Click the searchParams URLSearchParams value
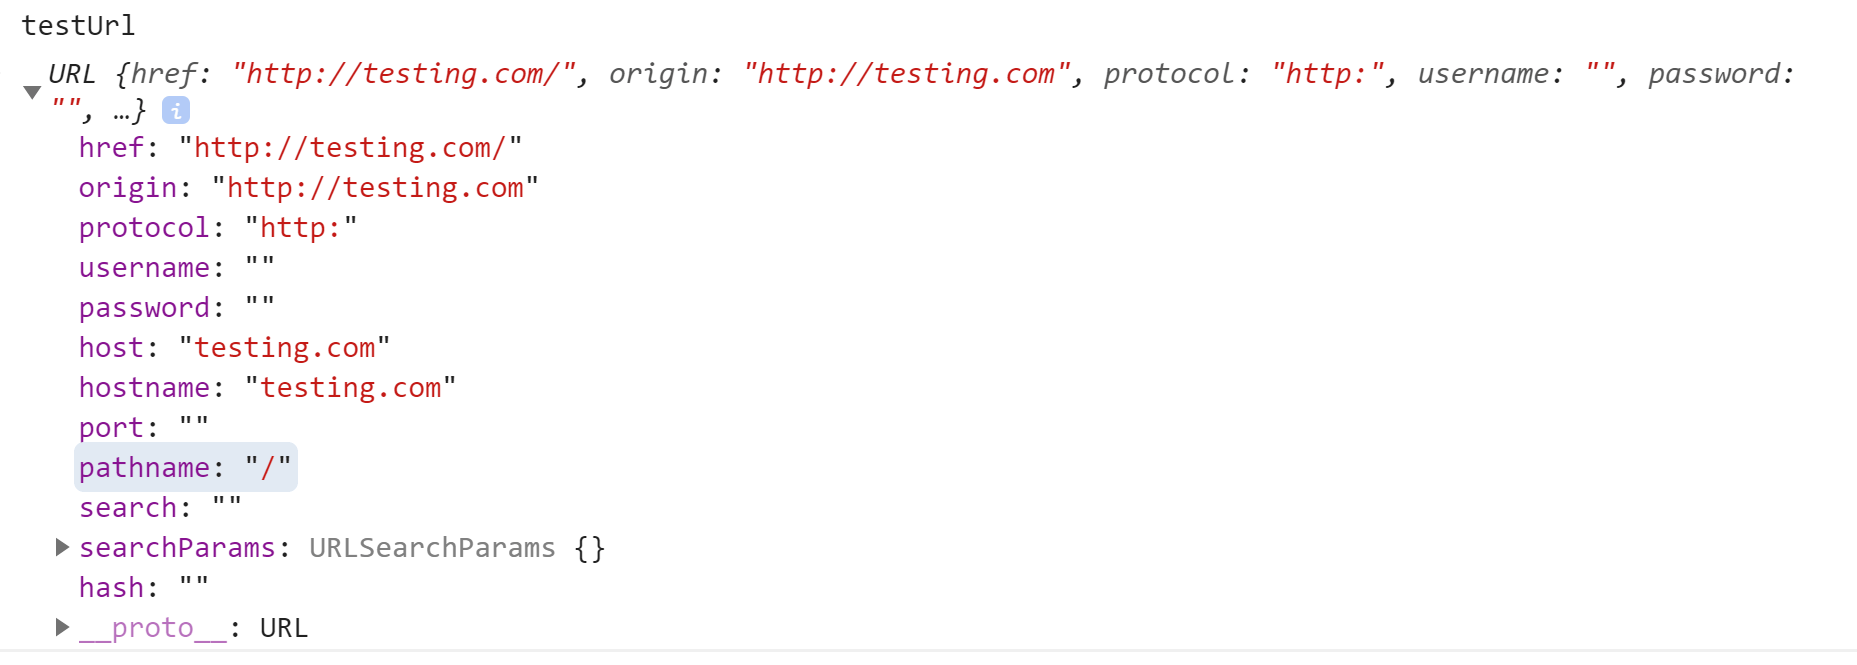The image size is (1857, 665). coord(453,547)
